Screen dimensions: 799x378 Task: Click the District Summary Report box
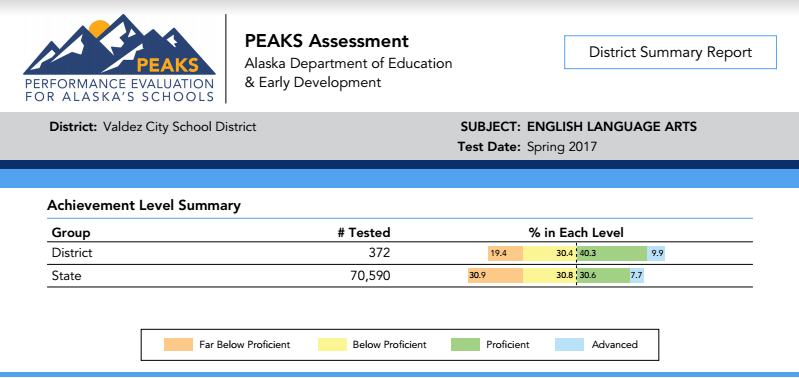coord(670,52)
